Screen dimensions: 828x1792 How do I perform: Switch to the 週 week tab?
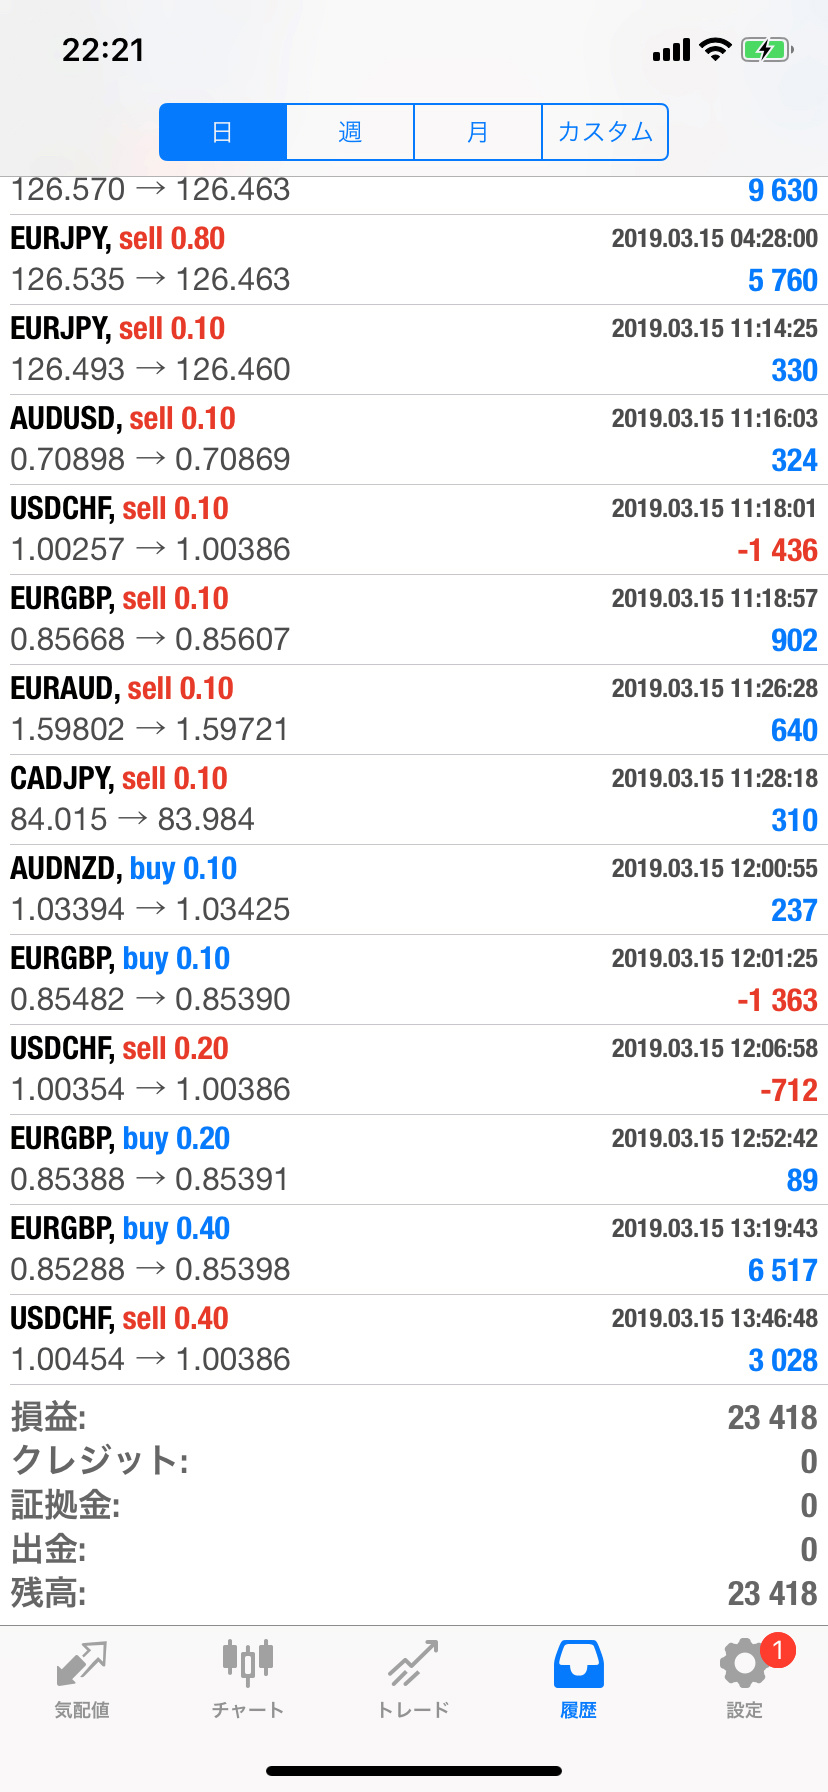click(x=350, y=132)
